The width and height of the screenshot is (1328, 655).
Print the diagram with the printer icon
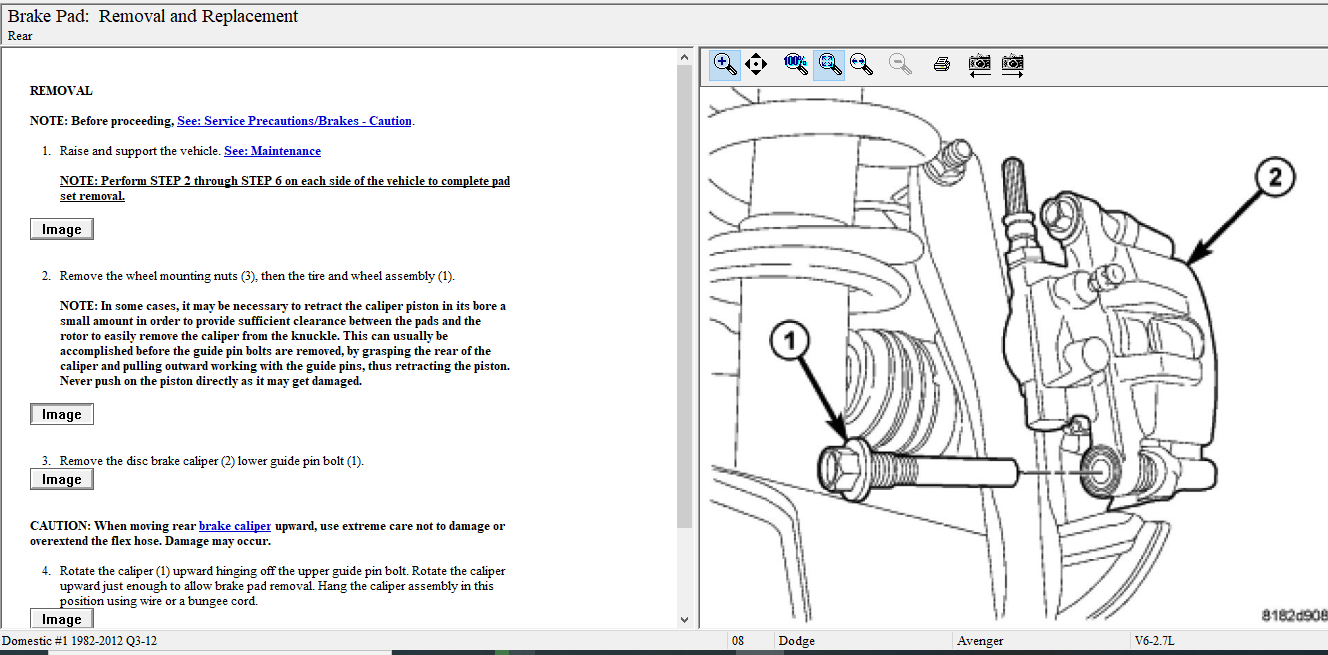pos(941,65)
